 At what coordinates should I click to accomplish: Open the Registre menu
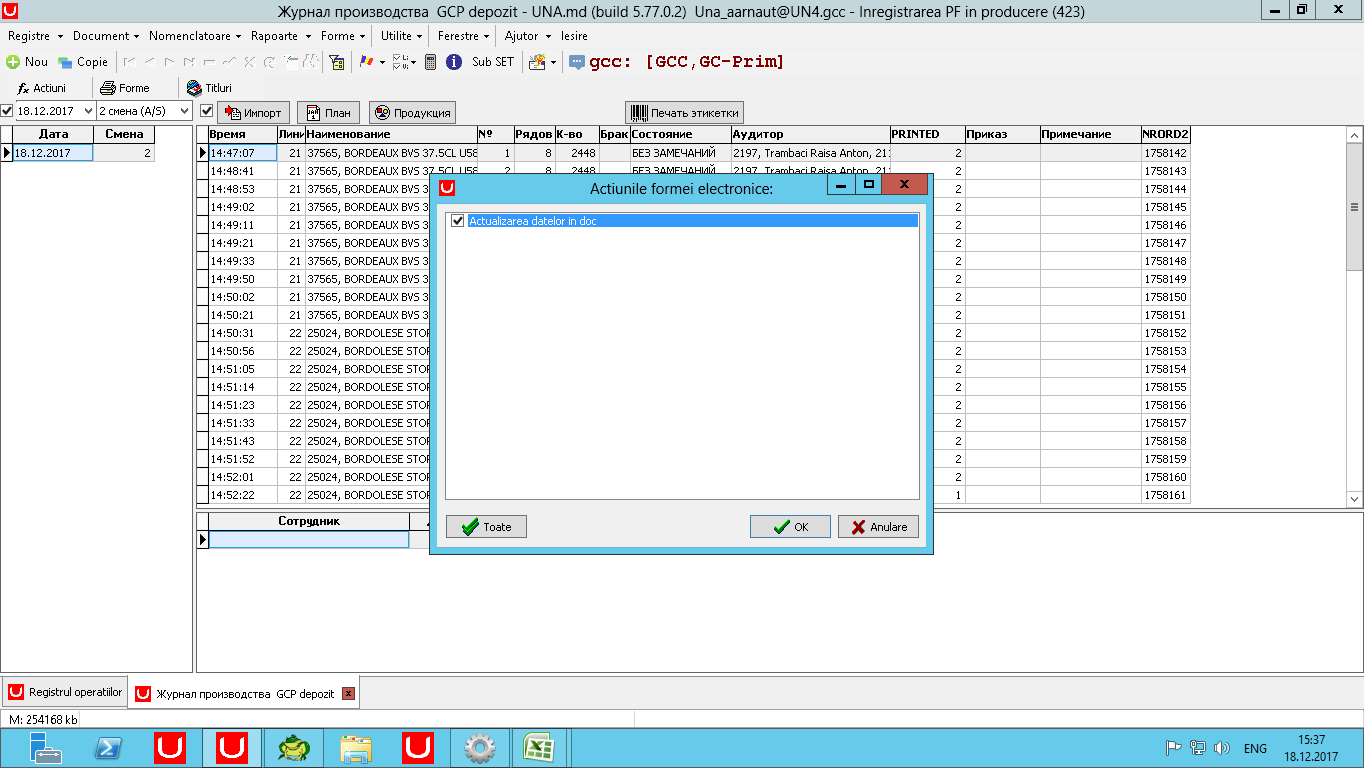point(33,36)
